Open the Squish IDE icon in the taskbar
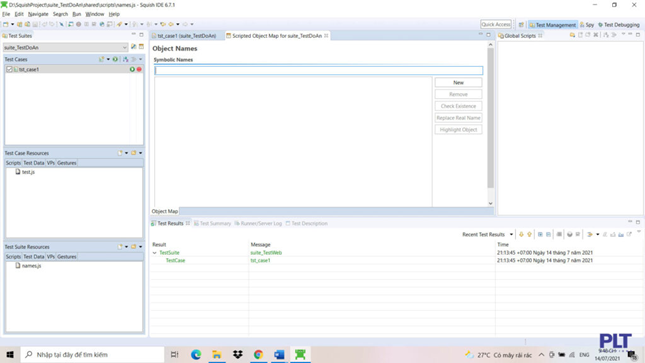 (x=300, y=354)
